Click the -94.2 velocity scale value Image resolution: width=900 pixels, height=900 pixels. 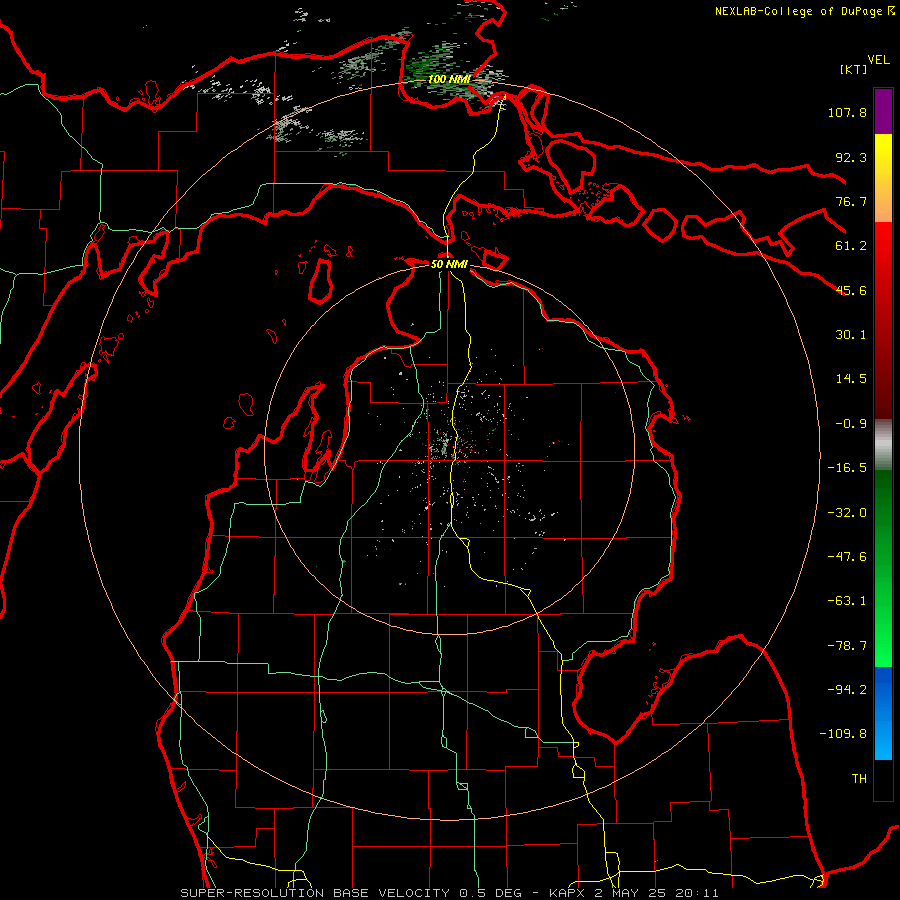847,690
